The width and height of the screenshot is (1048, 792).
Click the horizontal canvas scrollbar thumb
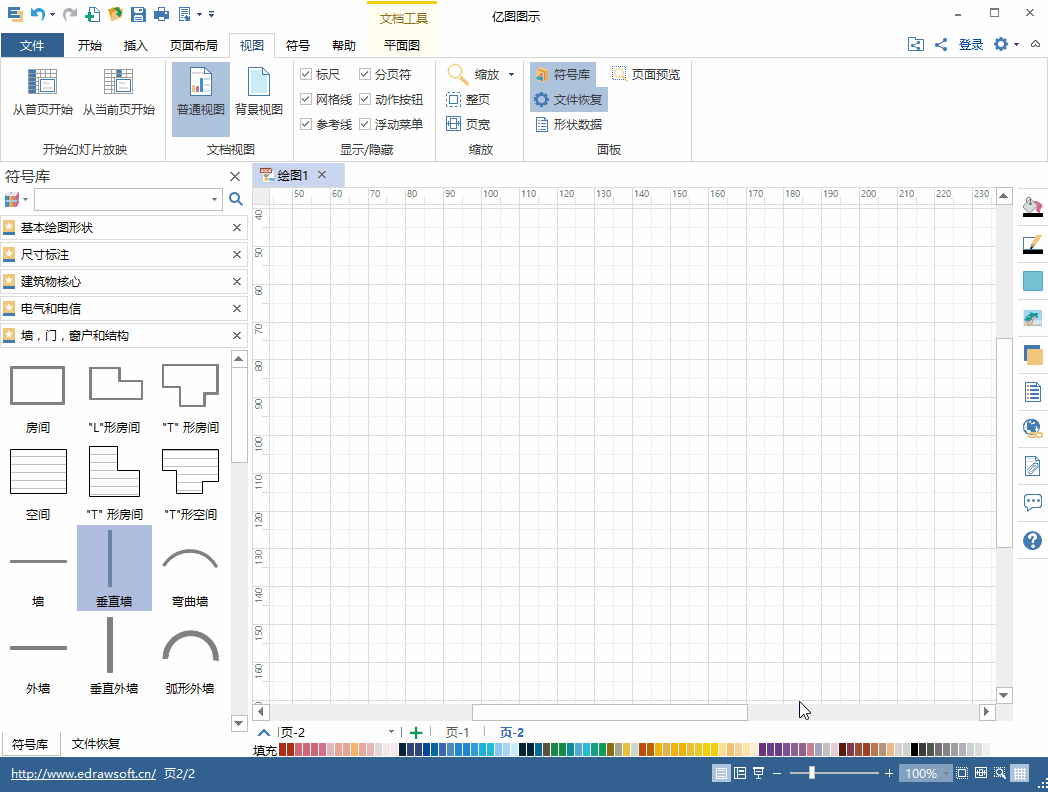[x=610, y=712]
